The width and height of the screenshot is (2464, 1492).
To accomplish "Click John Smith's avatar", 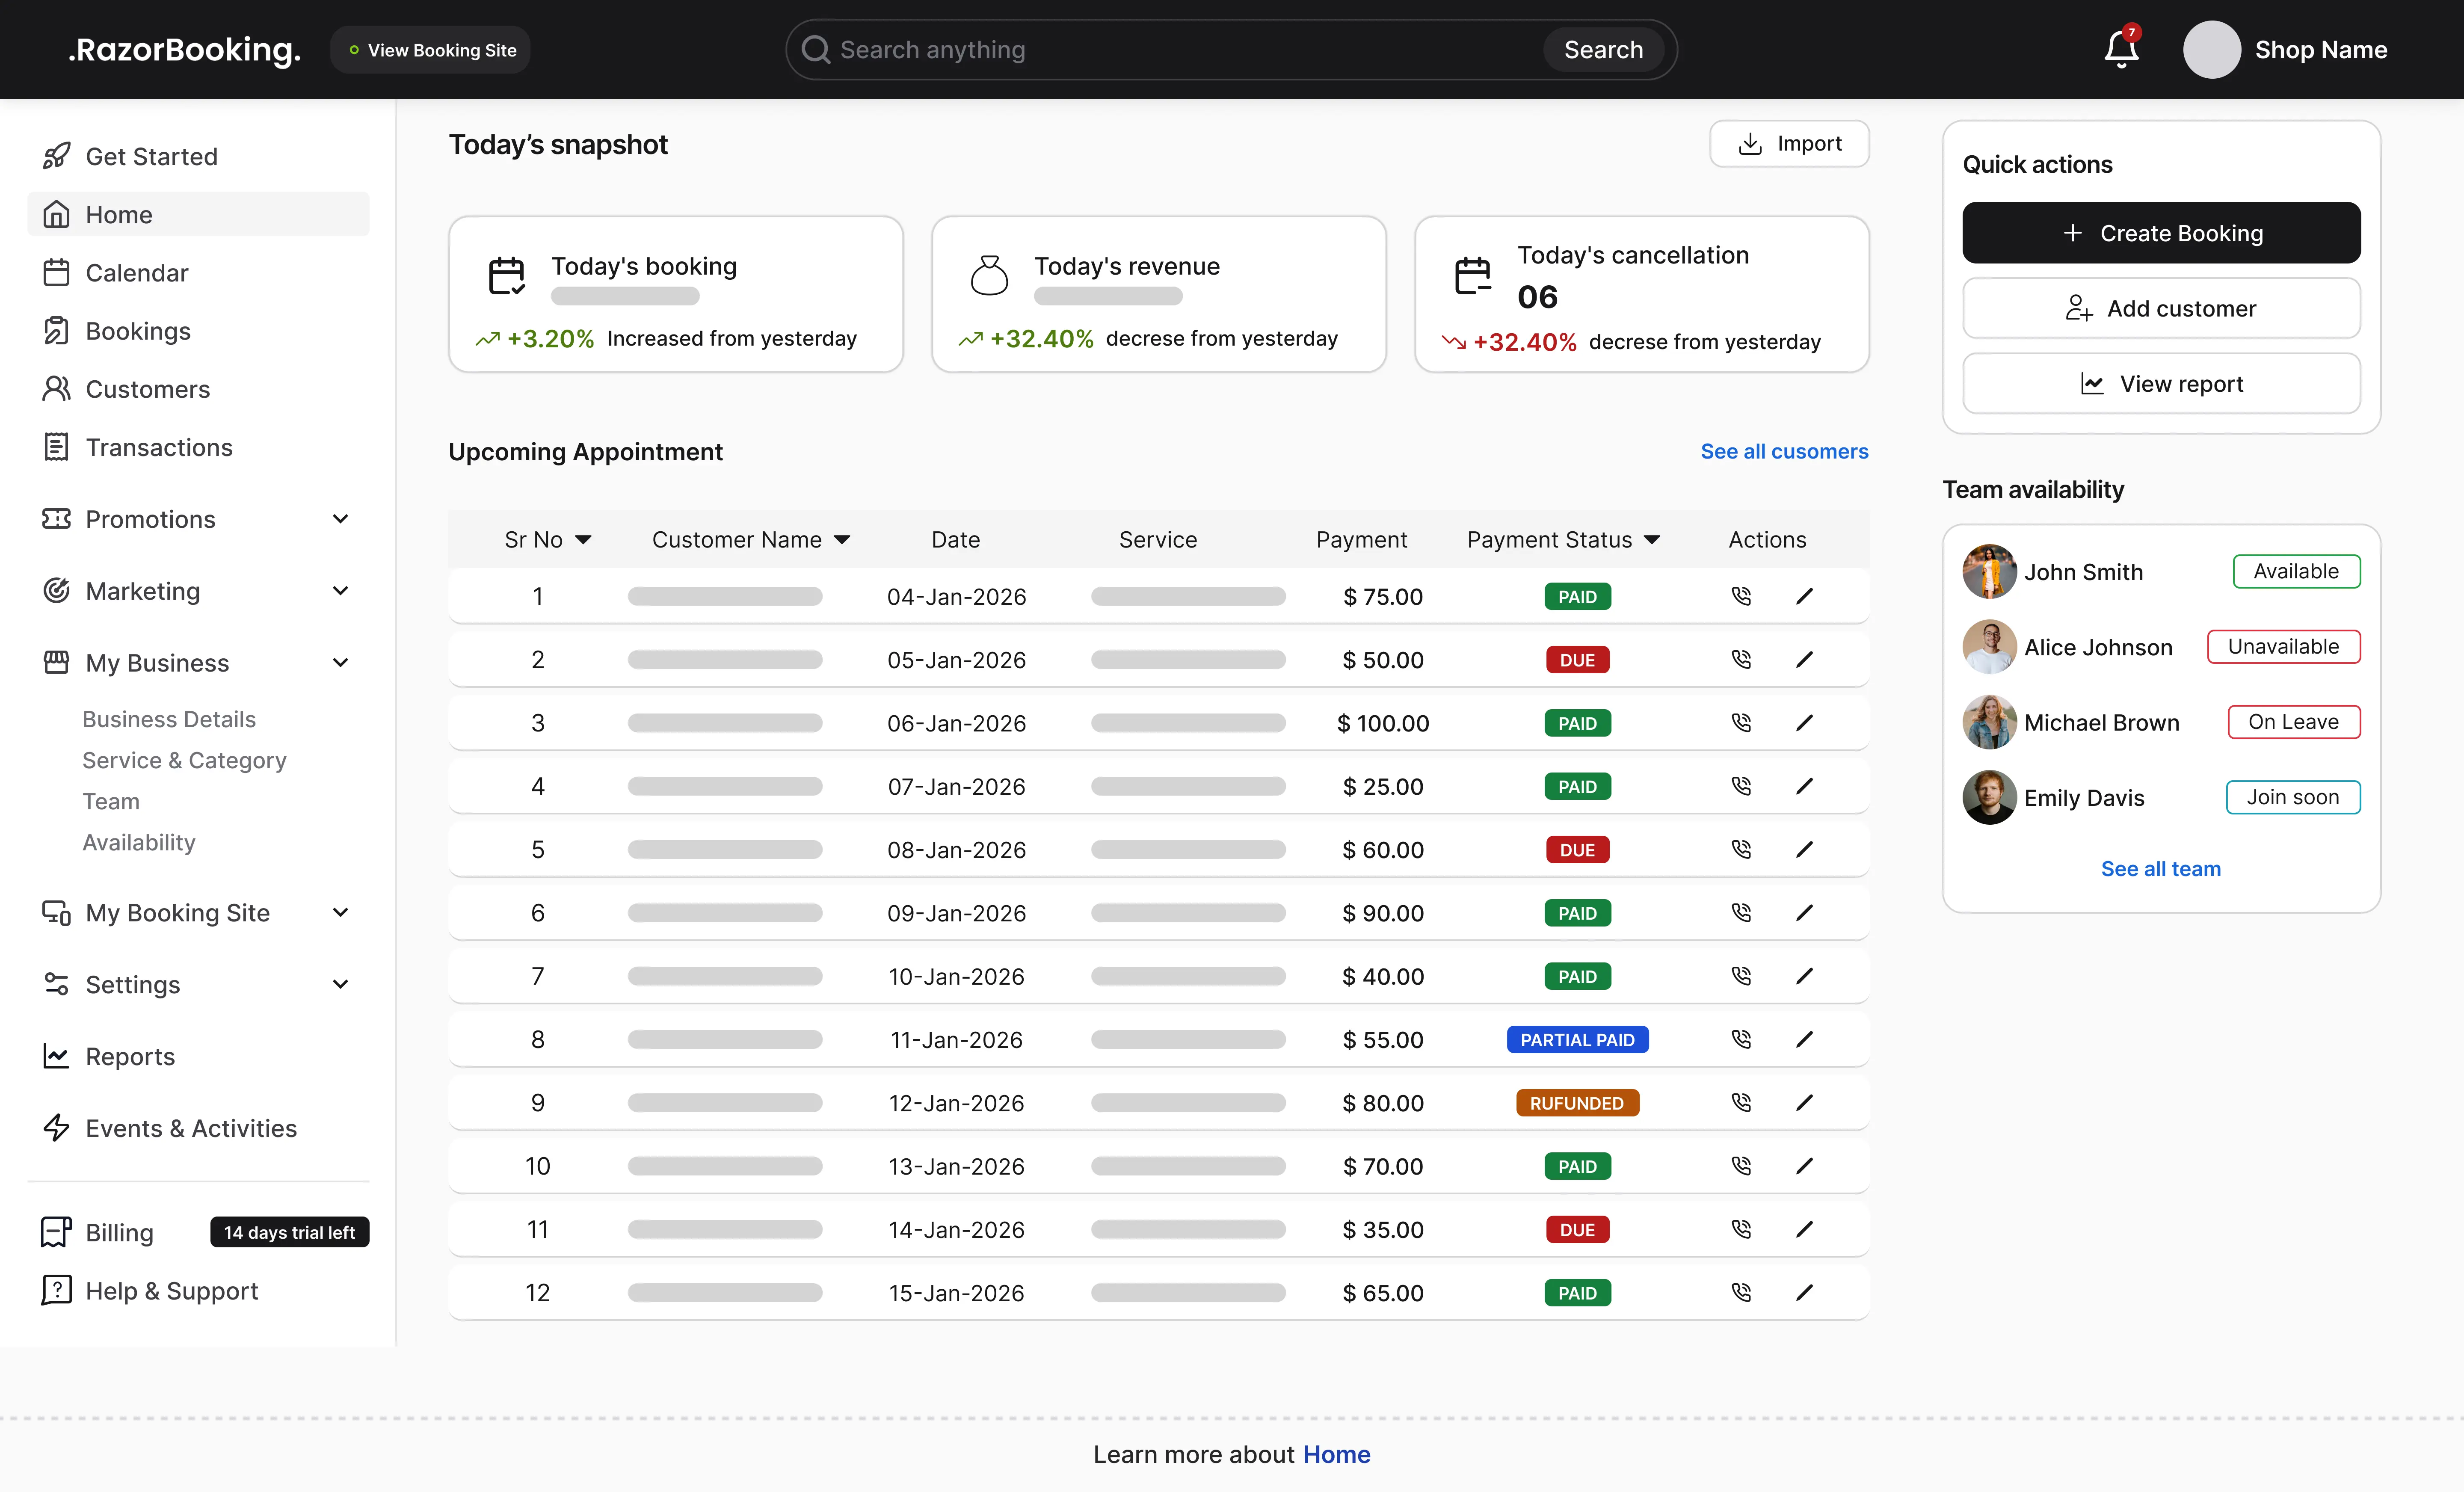I will pos(1989,572).
